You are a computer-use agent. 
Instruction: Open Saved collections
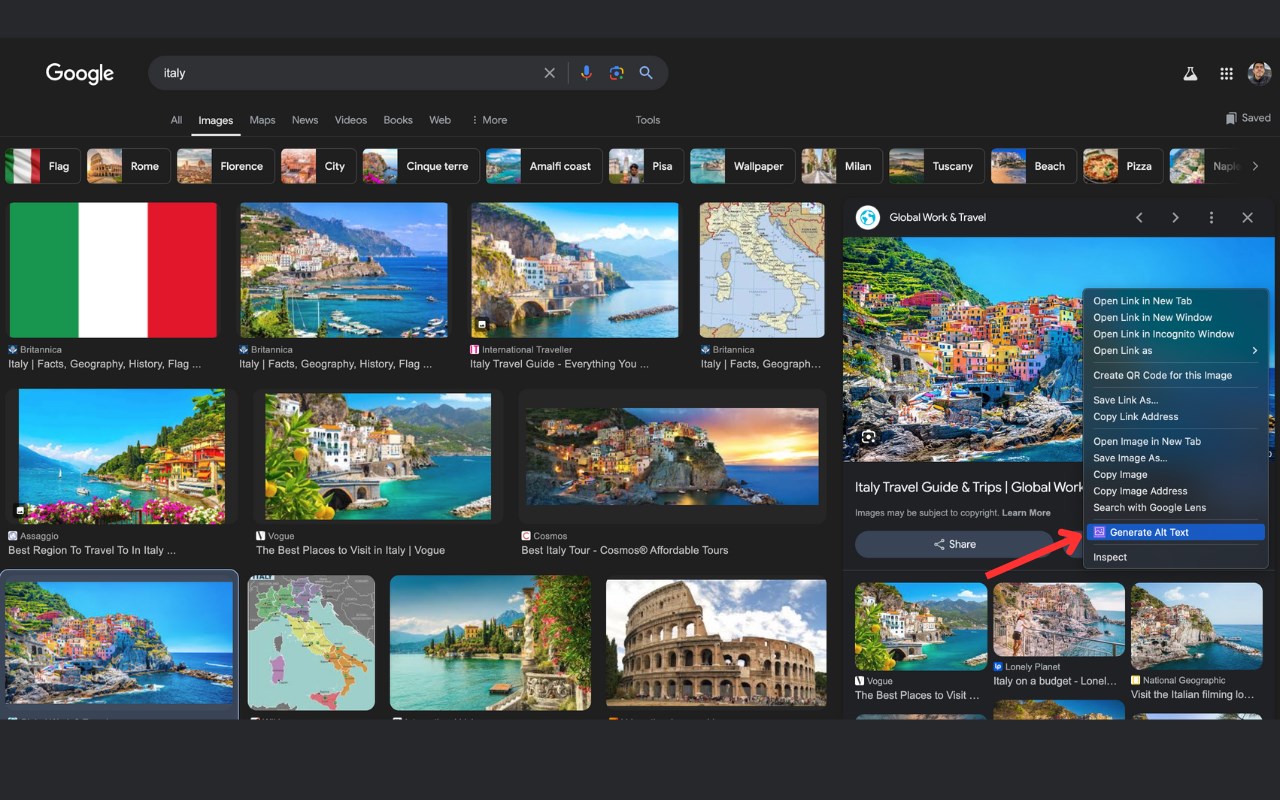tap(1248, 118)
